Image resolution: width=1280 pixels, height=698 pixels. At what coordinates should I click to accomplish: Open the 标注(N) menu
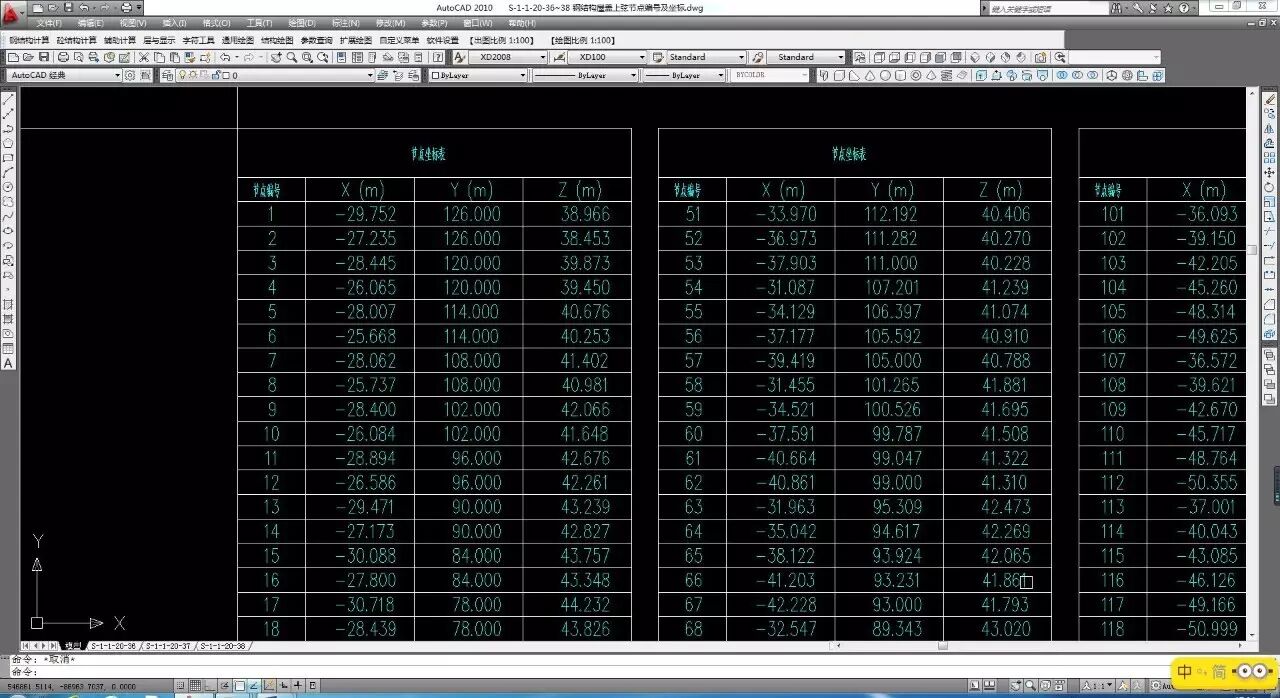click(x=346, y=23)
